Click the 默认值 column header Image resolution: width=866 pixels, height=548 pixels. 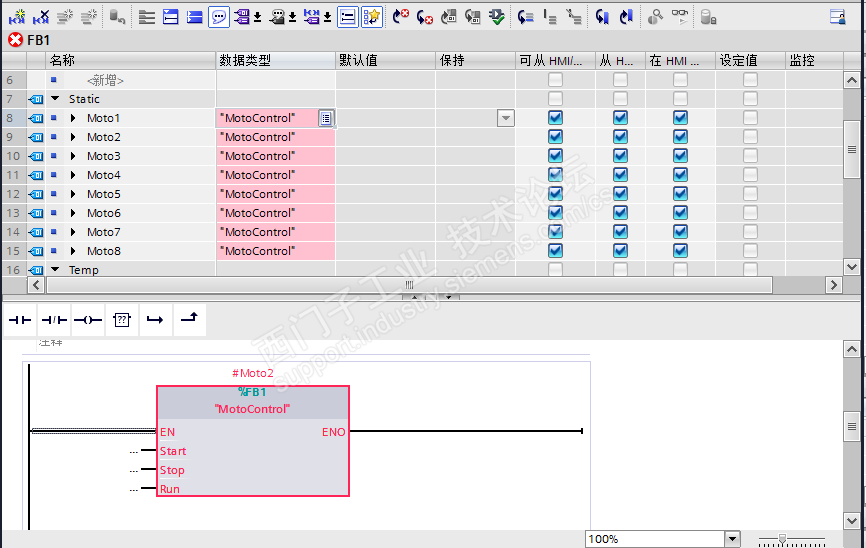coord(386,60)
